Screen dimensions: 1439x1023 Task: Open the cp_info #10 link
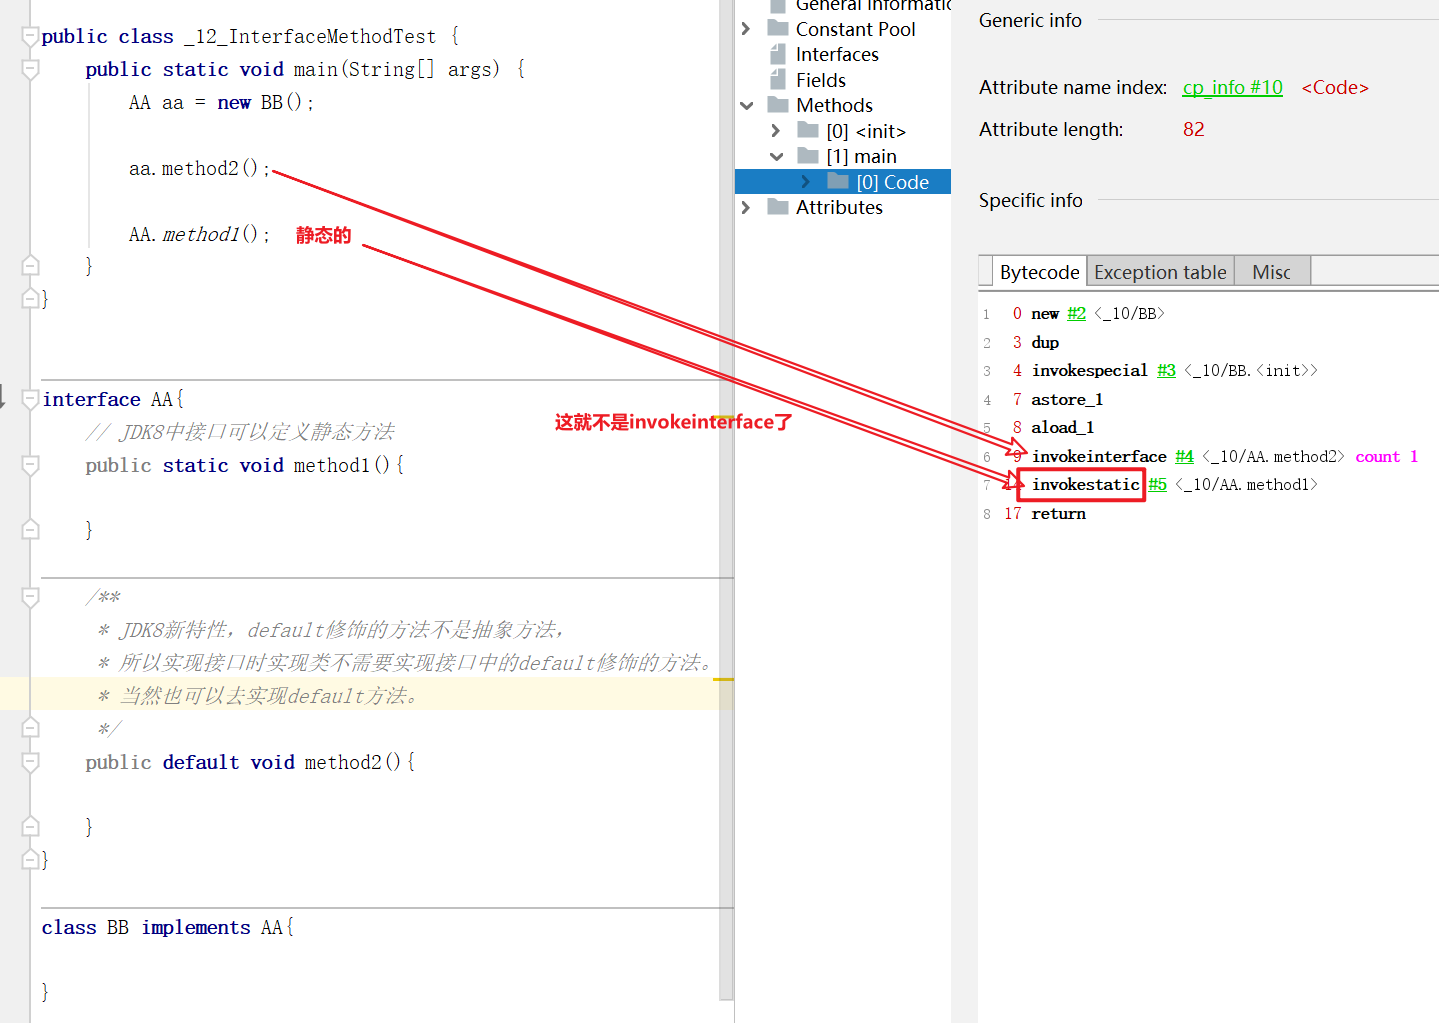1232,88
